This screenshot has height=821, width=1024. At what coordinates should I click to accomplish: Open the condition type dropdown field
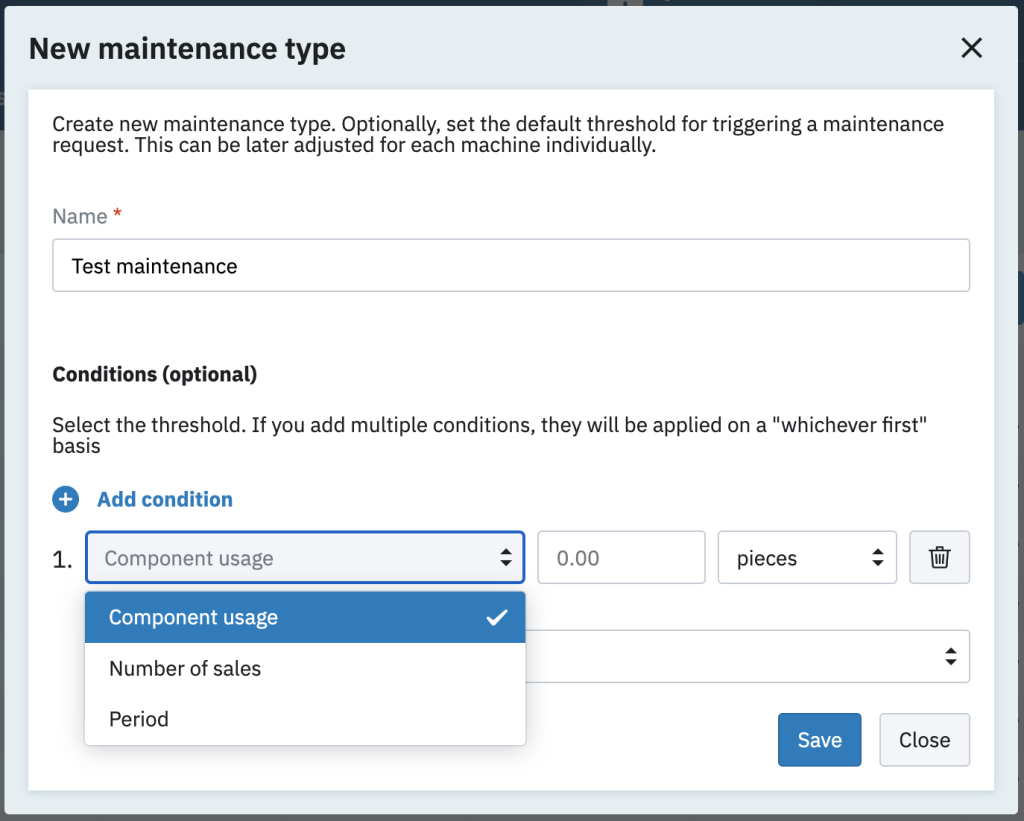tap(290, 558)
